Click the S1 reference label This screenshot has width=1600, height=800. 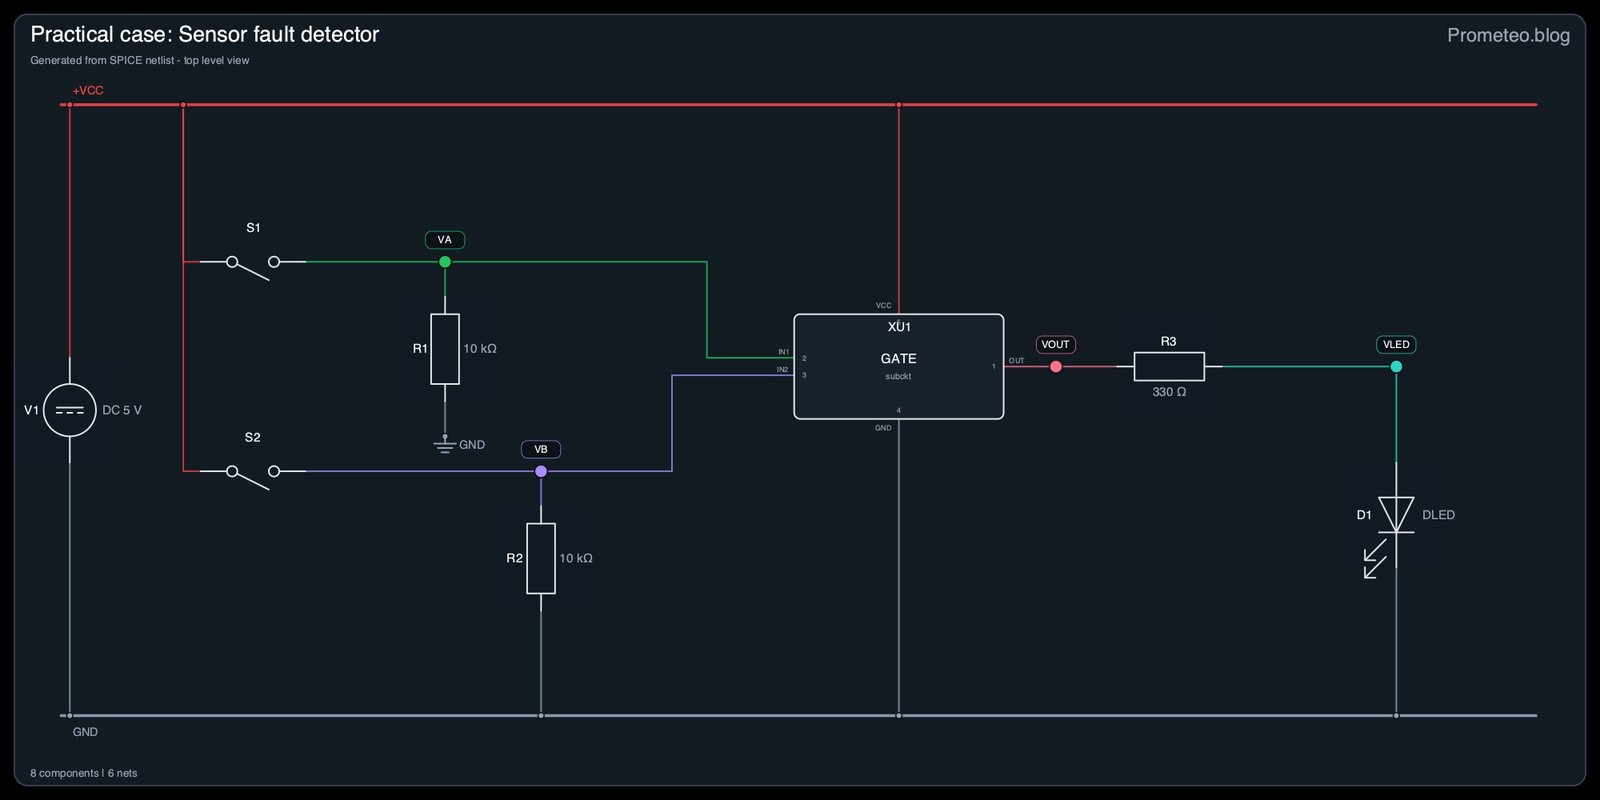pos(253,228)
